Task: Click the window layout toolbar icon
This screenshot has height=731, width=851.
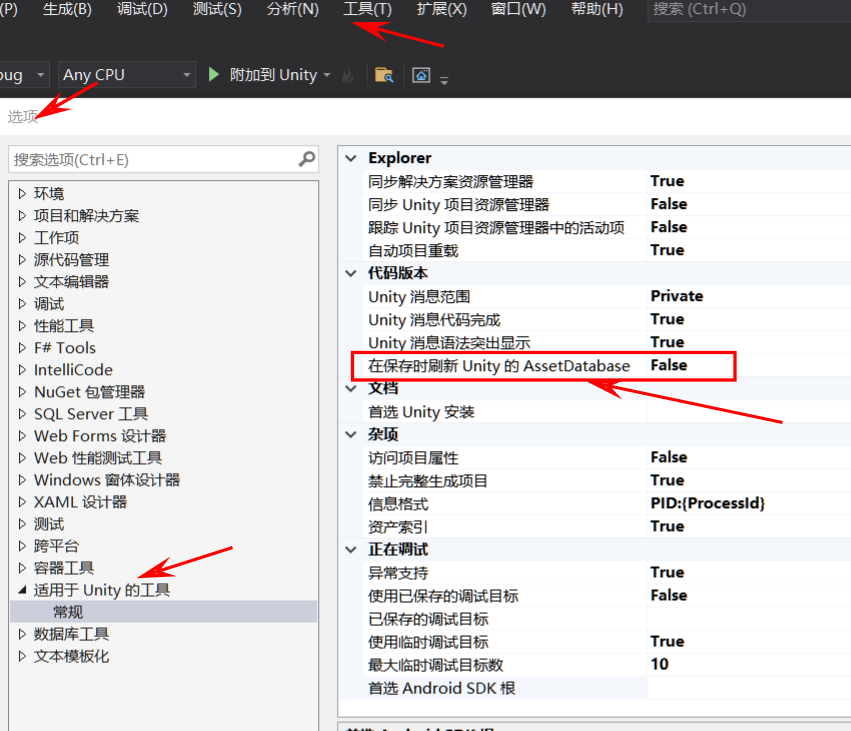Action: click(x=421, y=75)
